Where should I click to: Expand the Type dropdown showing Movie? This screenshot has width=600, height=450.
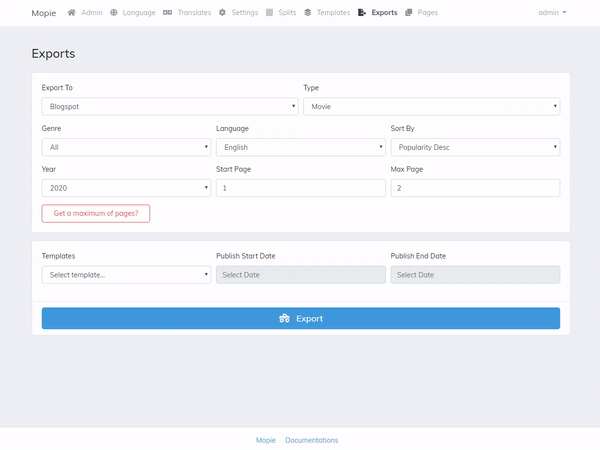click(431, 106)
